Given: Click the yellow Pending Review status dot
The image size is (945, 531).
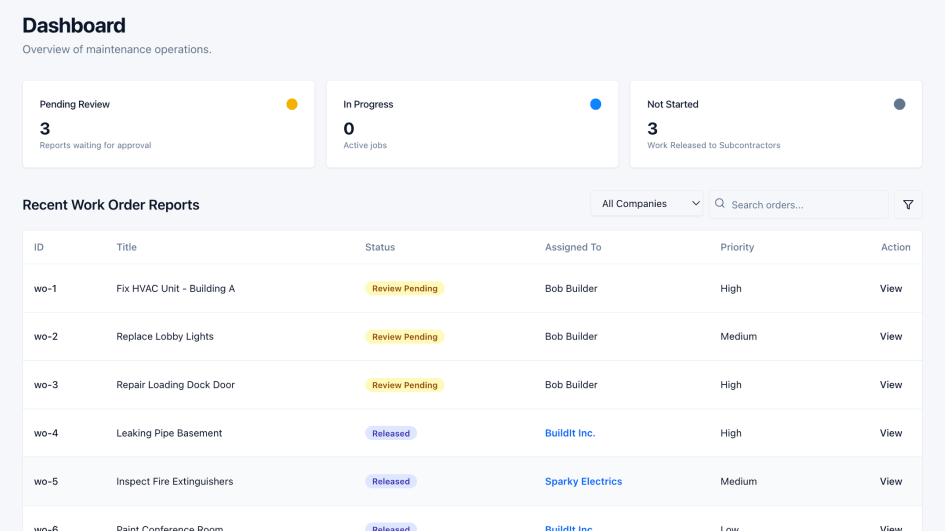Looking at the screenshot, I should coord(292,104).
